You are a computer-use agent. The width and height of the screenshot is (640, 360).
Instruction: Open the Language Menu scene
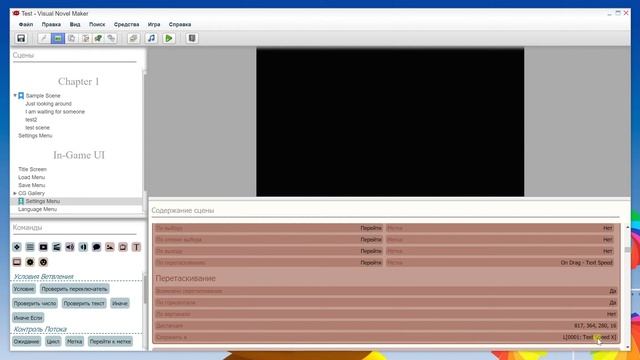point(37,209)
